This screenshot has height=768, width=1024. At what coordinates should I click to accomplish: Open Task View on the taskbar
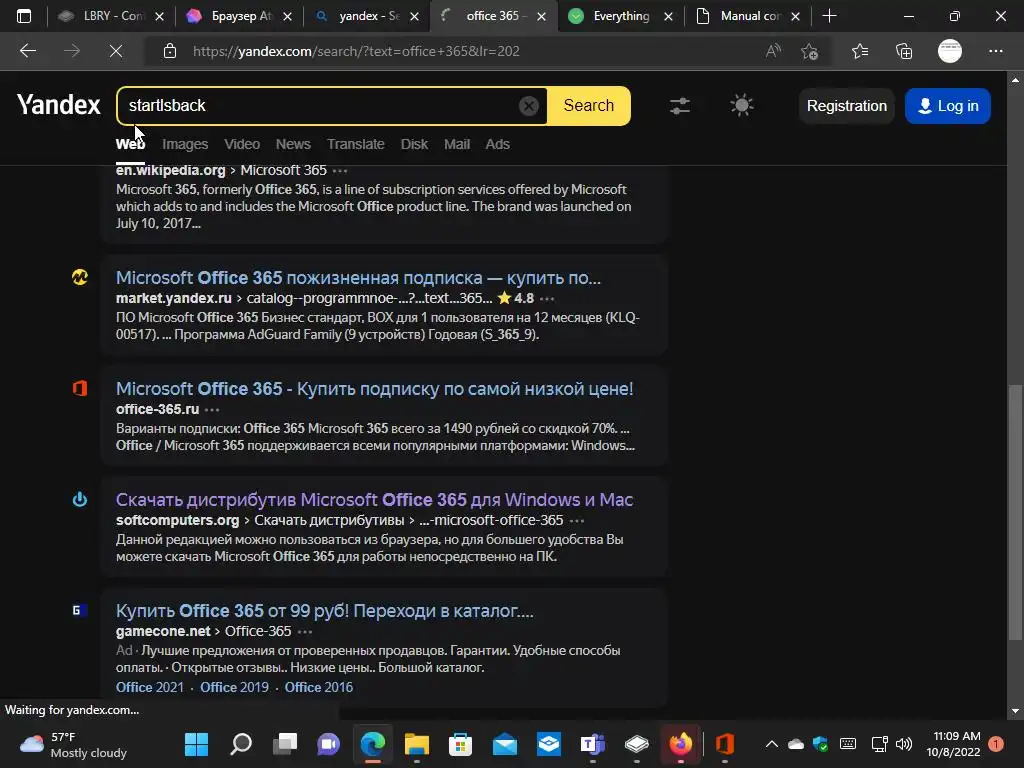coord(285,744)
